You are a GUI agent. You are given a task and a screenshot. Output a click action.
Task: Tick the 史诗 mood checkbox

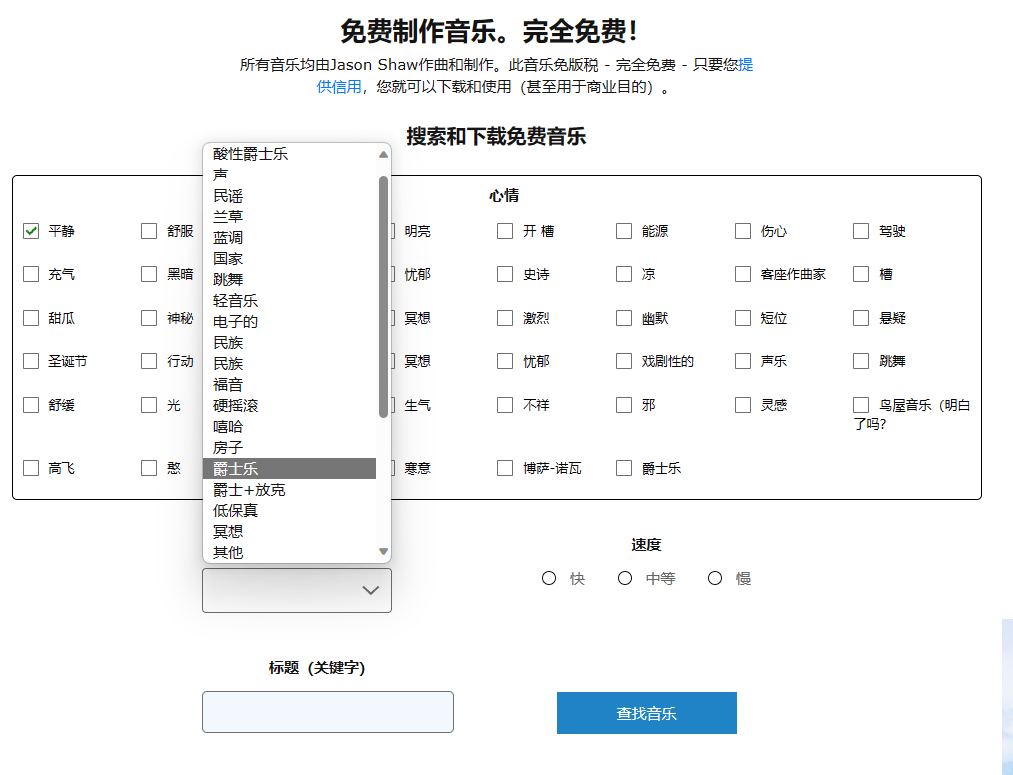pos(505,274)
